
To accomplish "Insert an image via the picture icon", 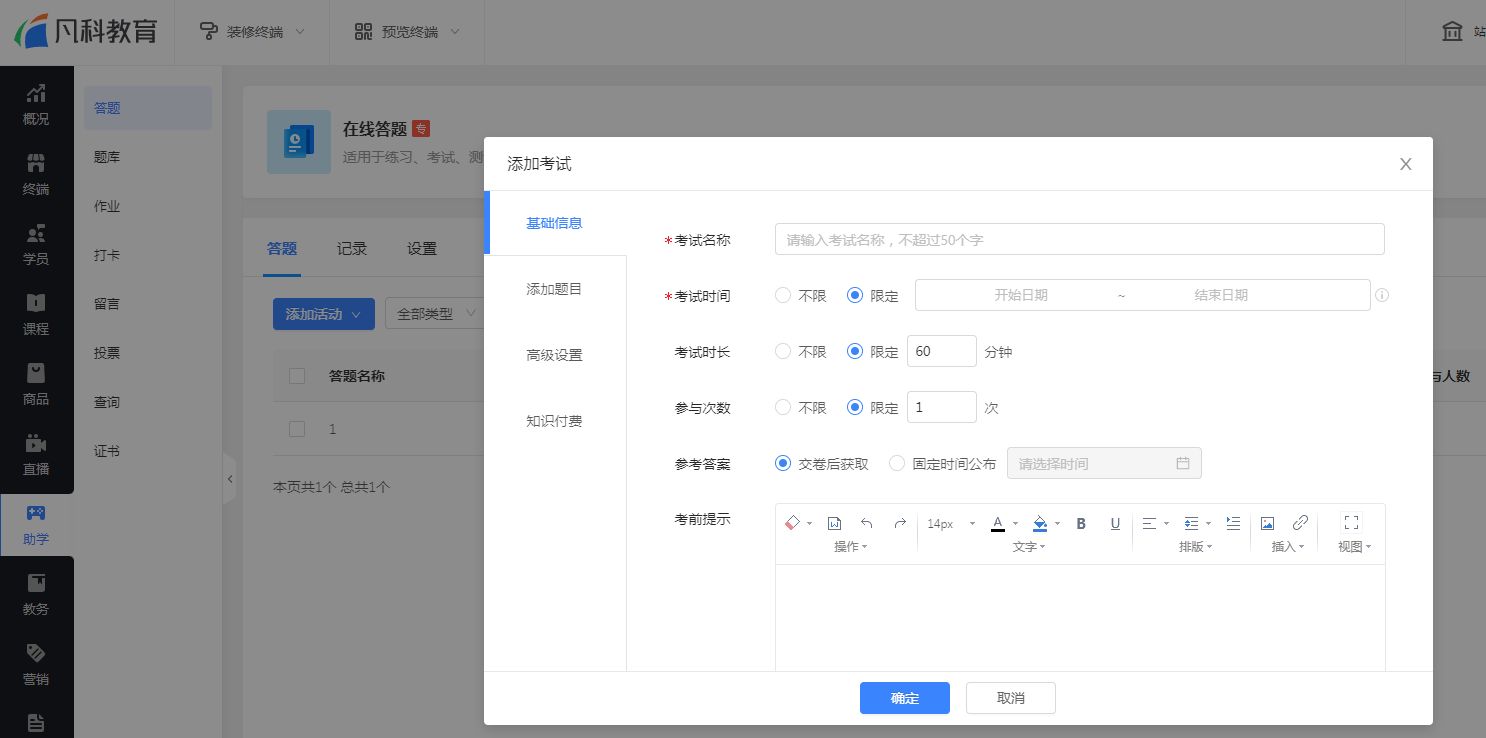I will click(x=1267, y=523).
